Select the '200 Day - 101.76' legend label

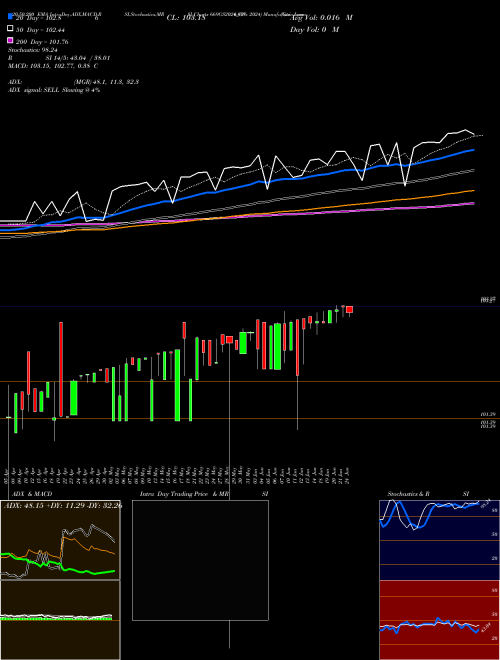42,42
